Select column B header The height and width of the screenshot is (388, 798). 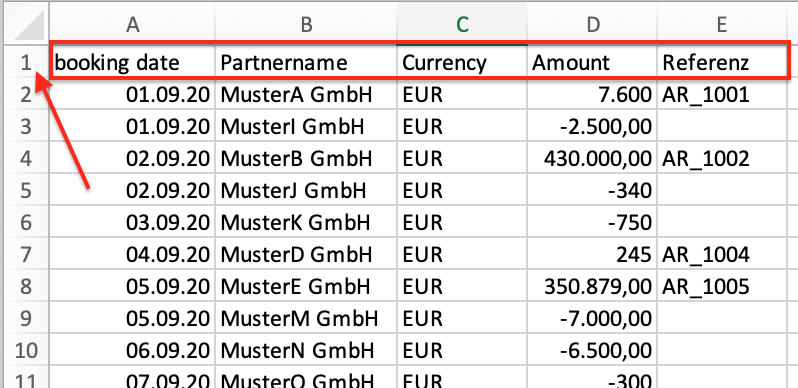(306, 24)
